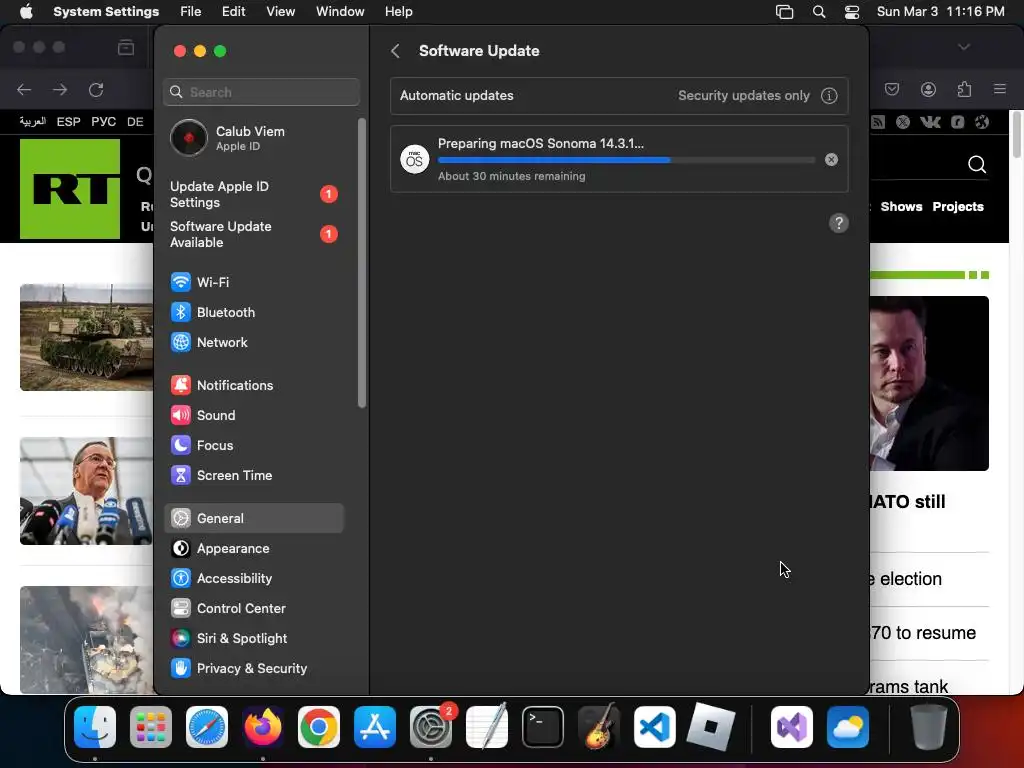Click the Automatic updates info icon
The image size is (1024, 768).
click(x=829, y=96)
